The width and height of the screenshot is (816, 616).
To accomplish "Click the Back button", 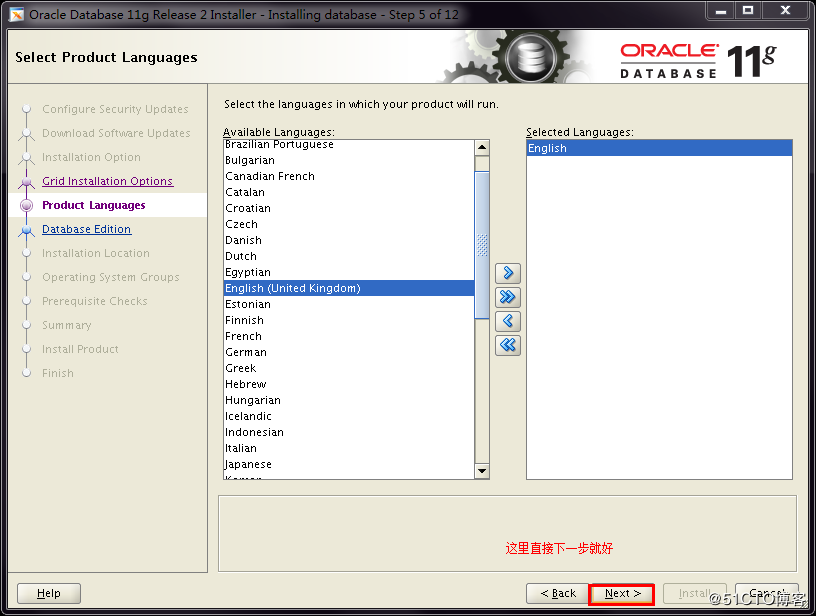I will tap(557, 593).
